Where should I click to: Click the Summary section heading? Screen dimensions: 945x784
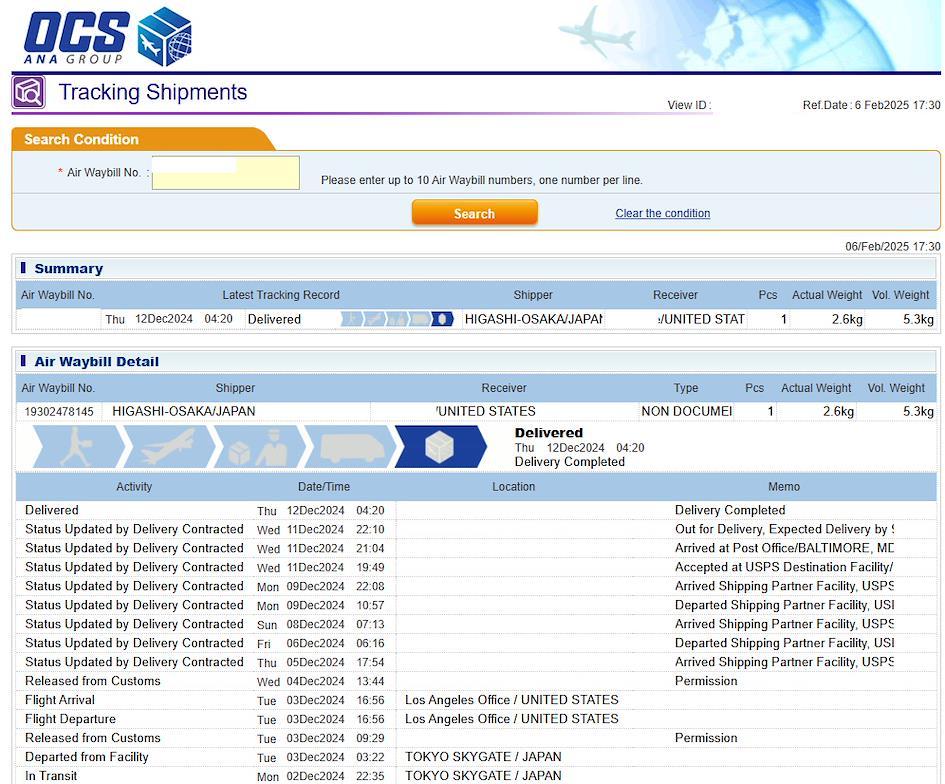coord(68,269)
